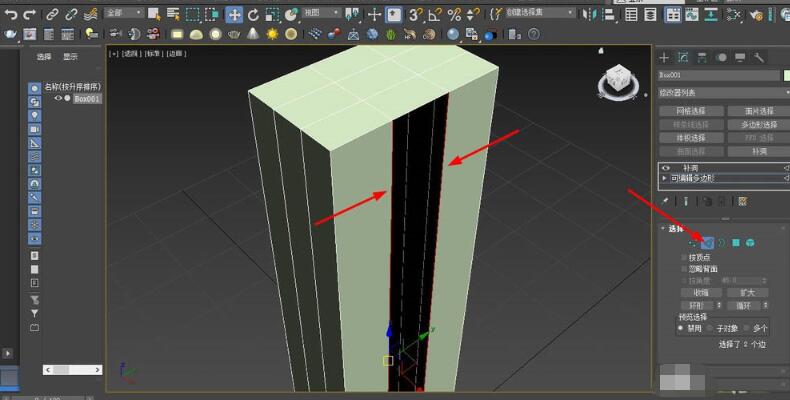Toggle the Spinner Snap button
Screen dimensions: 790x400
[473, 15]
